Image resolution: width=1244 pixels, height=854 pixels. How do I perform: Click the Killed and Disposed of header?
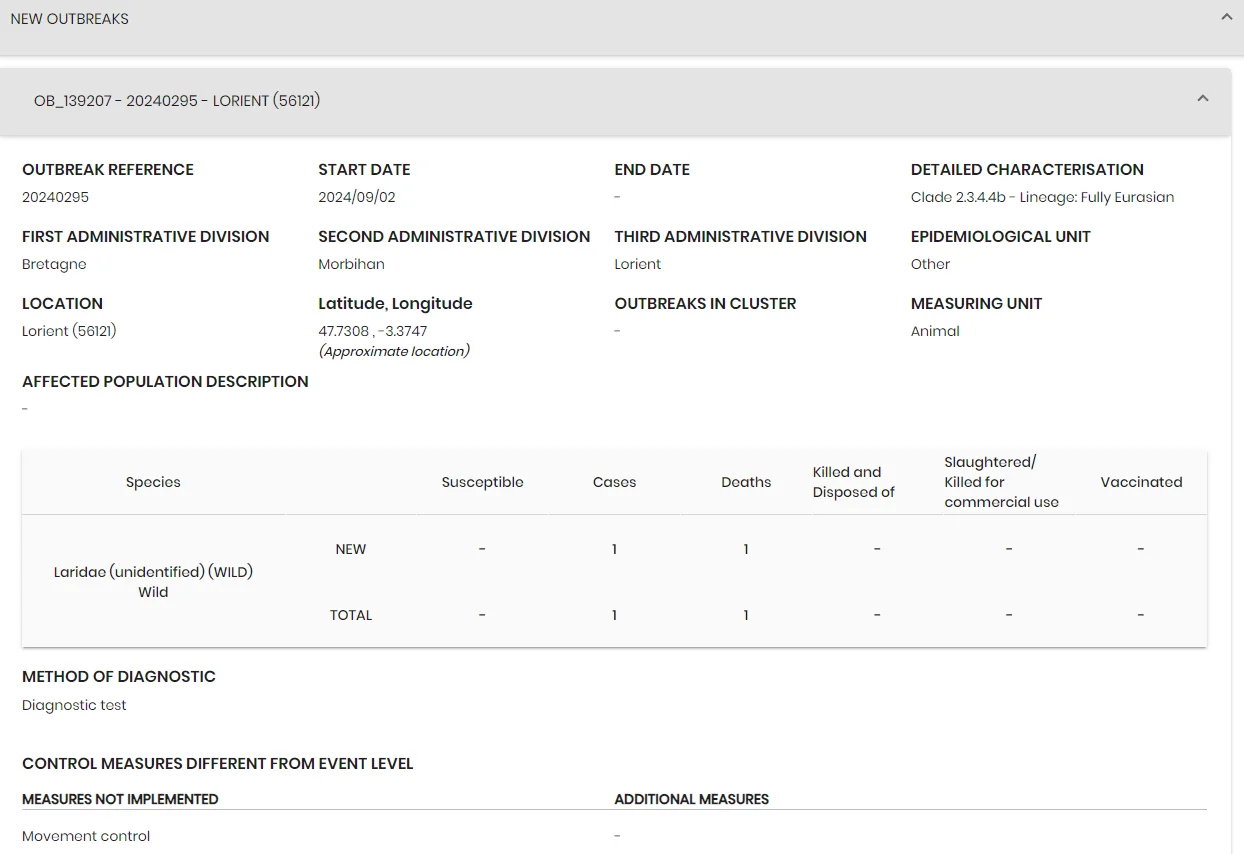pos(853,482)
